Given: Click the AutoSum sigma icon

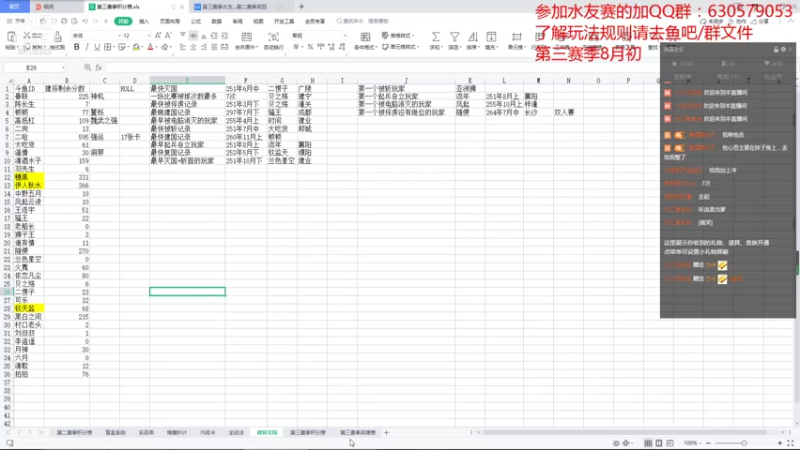Looking at the screenshot, I should click(435, 37).
